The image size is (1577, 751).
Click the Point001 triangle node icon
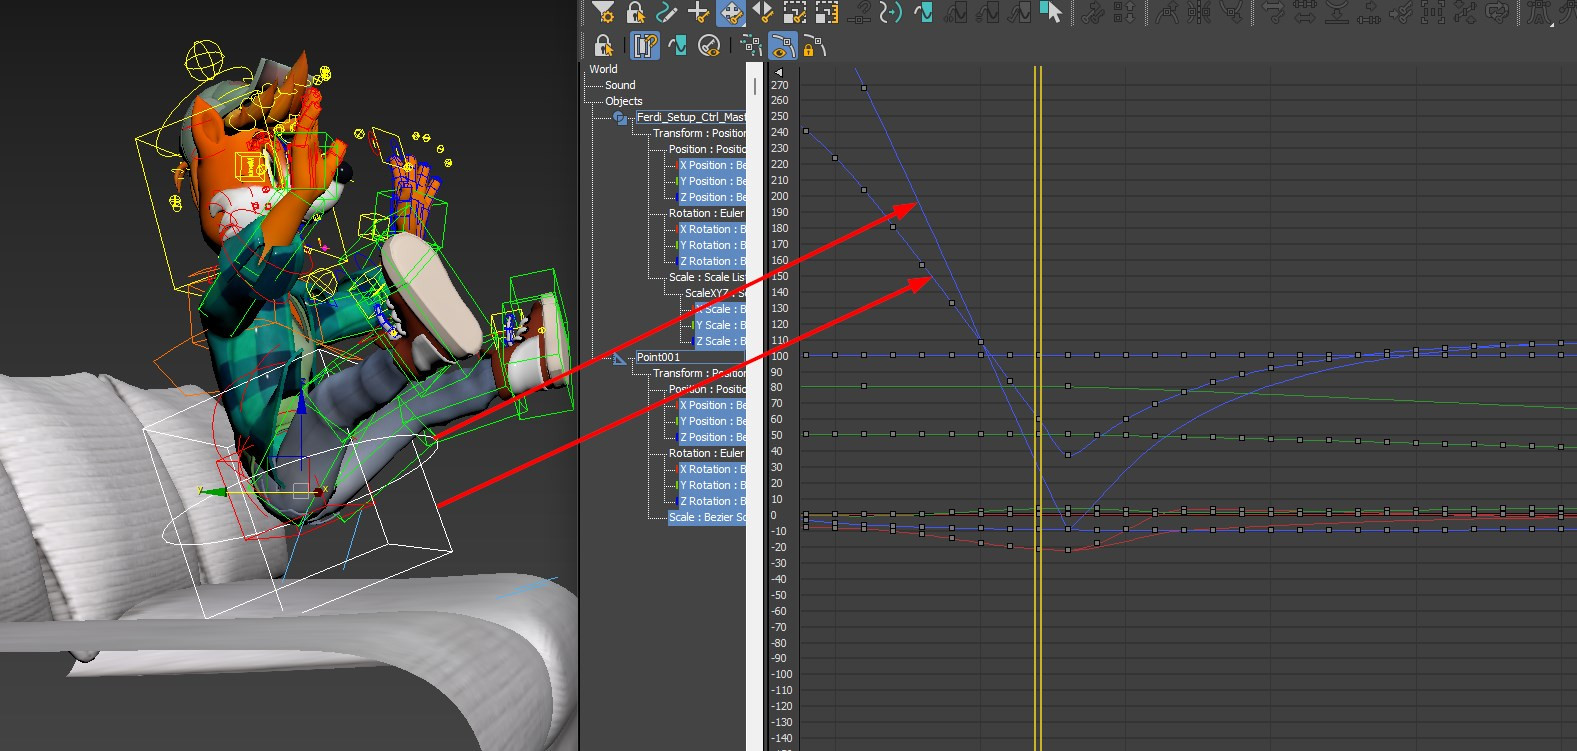tap(620, 357)
